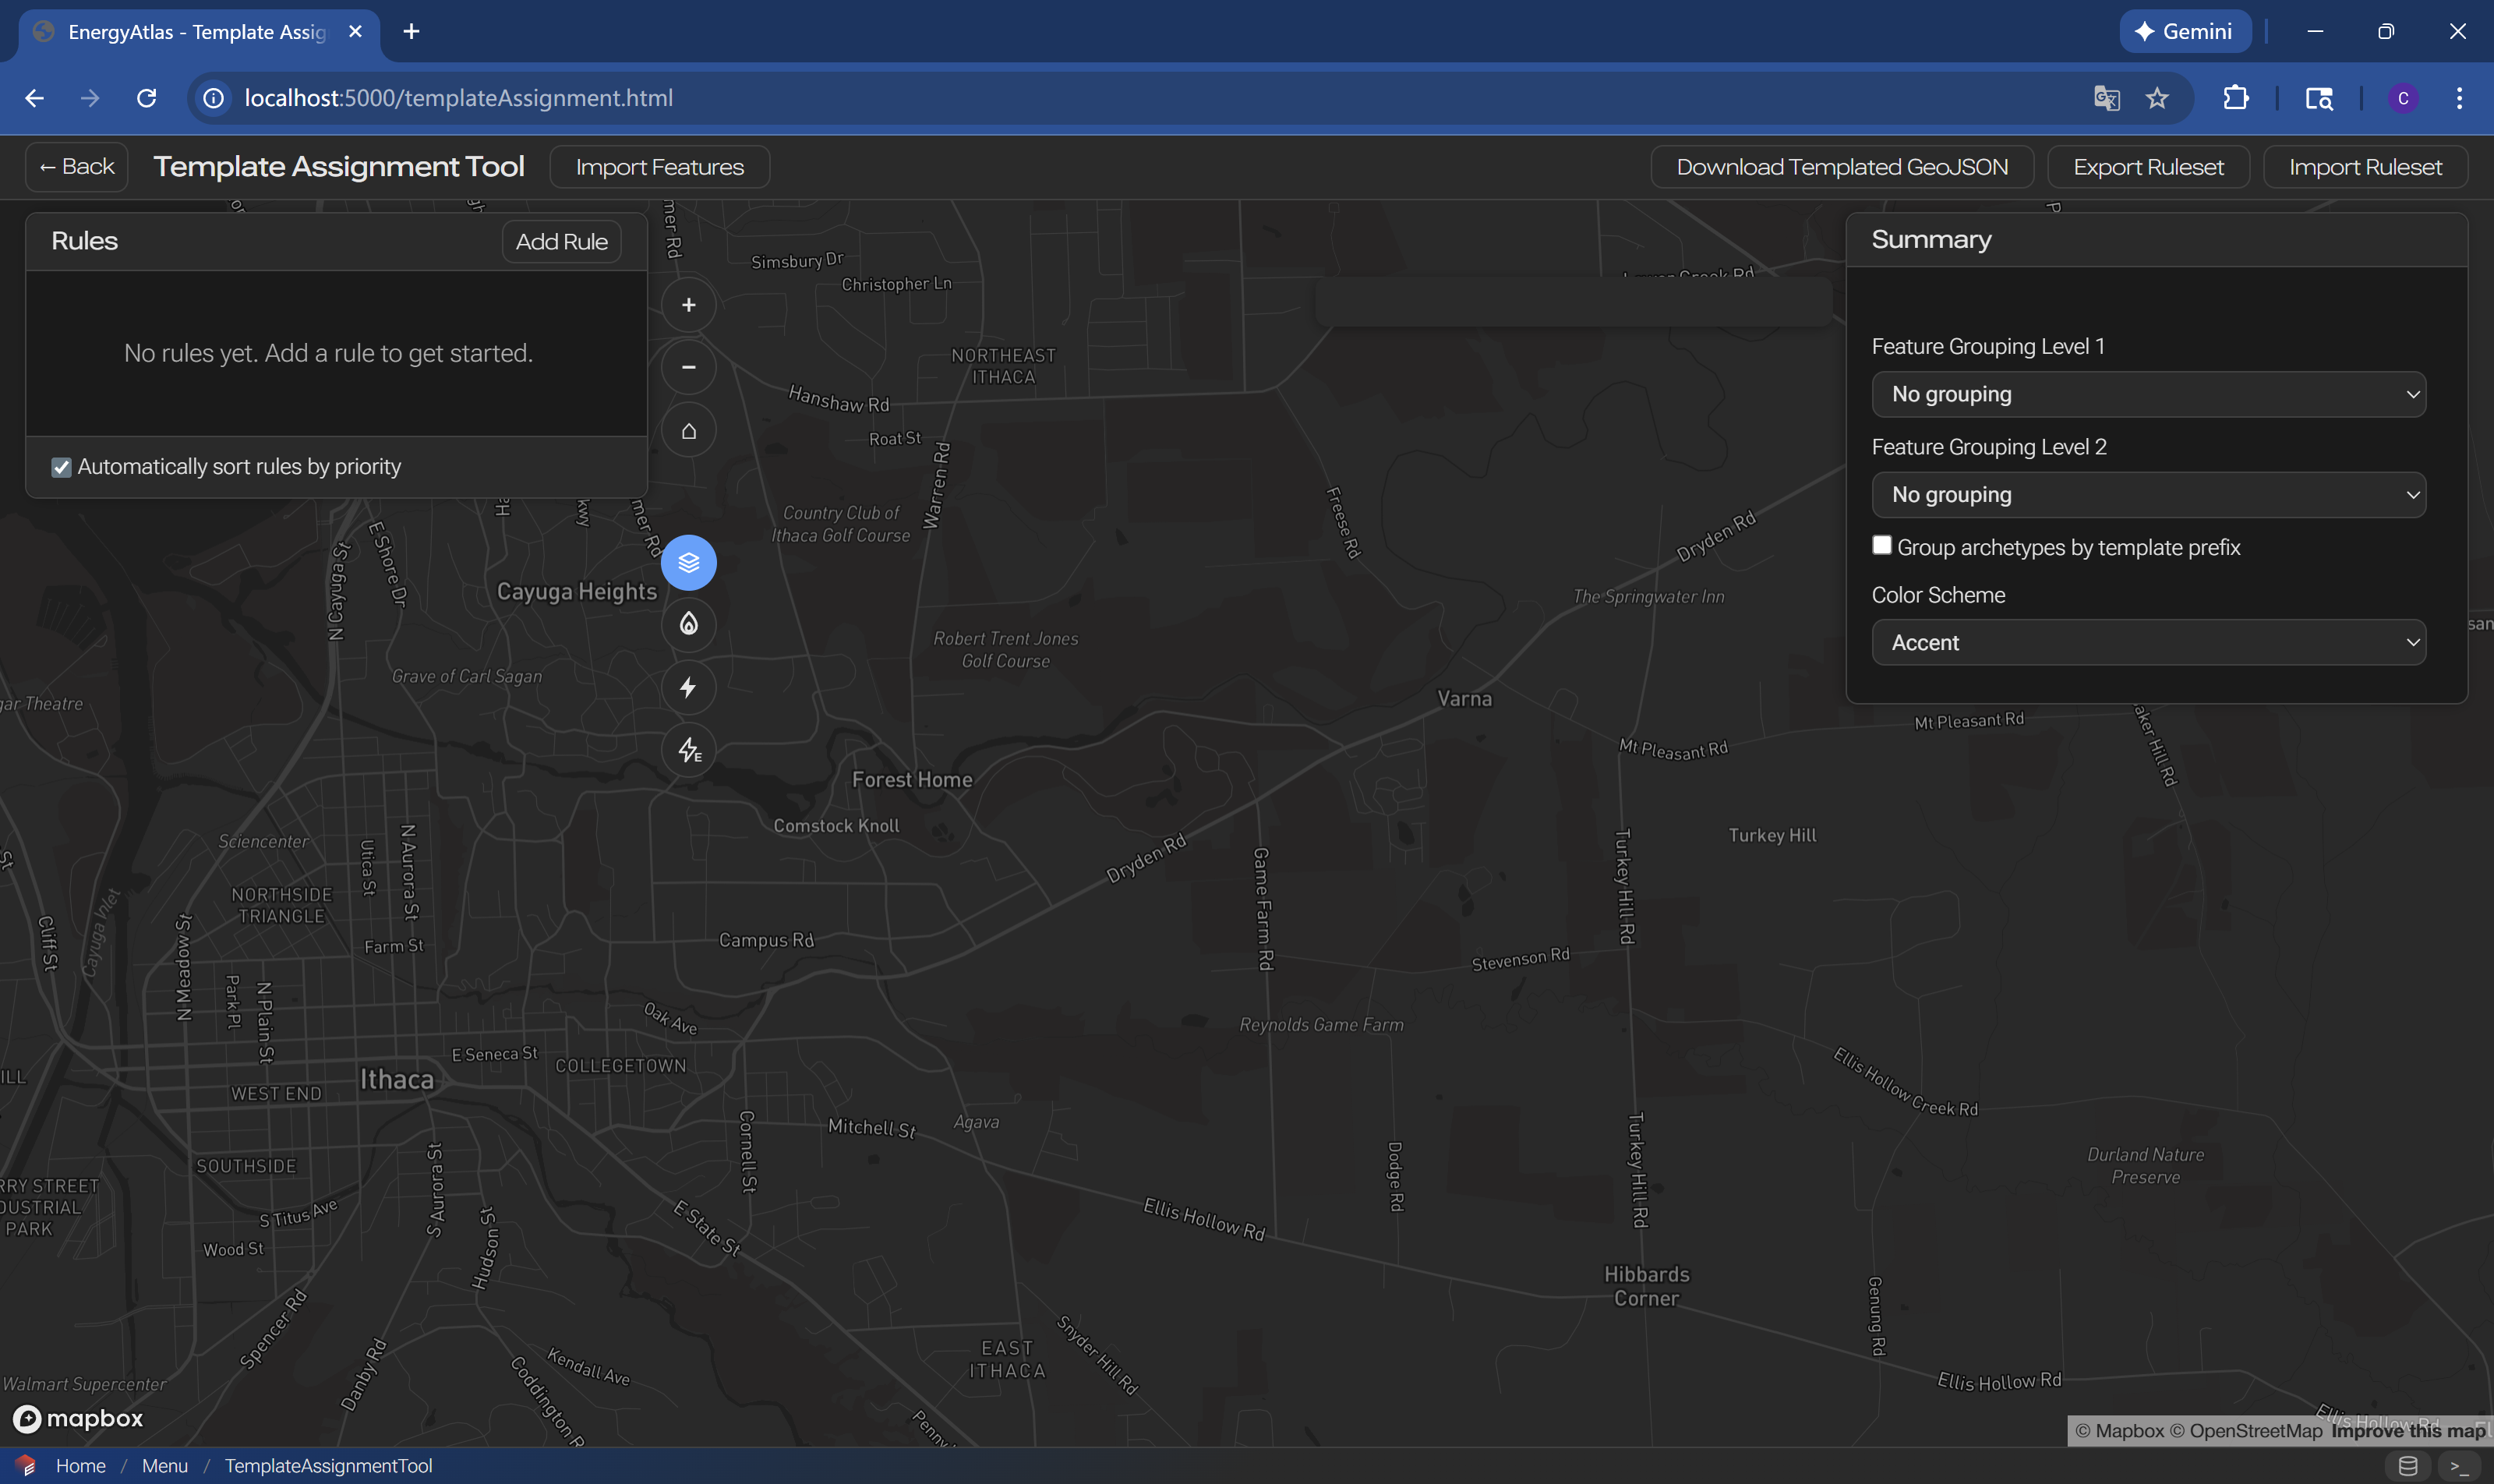This screenshot has height=1484, width=2494.
Task: Click the lightning bolt electricity icon
Action: click(688, 687)
